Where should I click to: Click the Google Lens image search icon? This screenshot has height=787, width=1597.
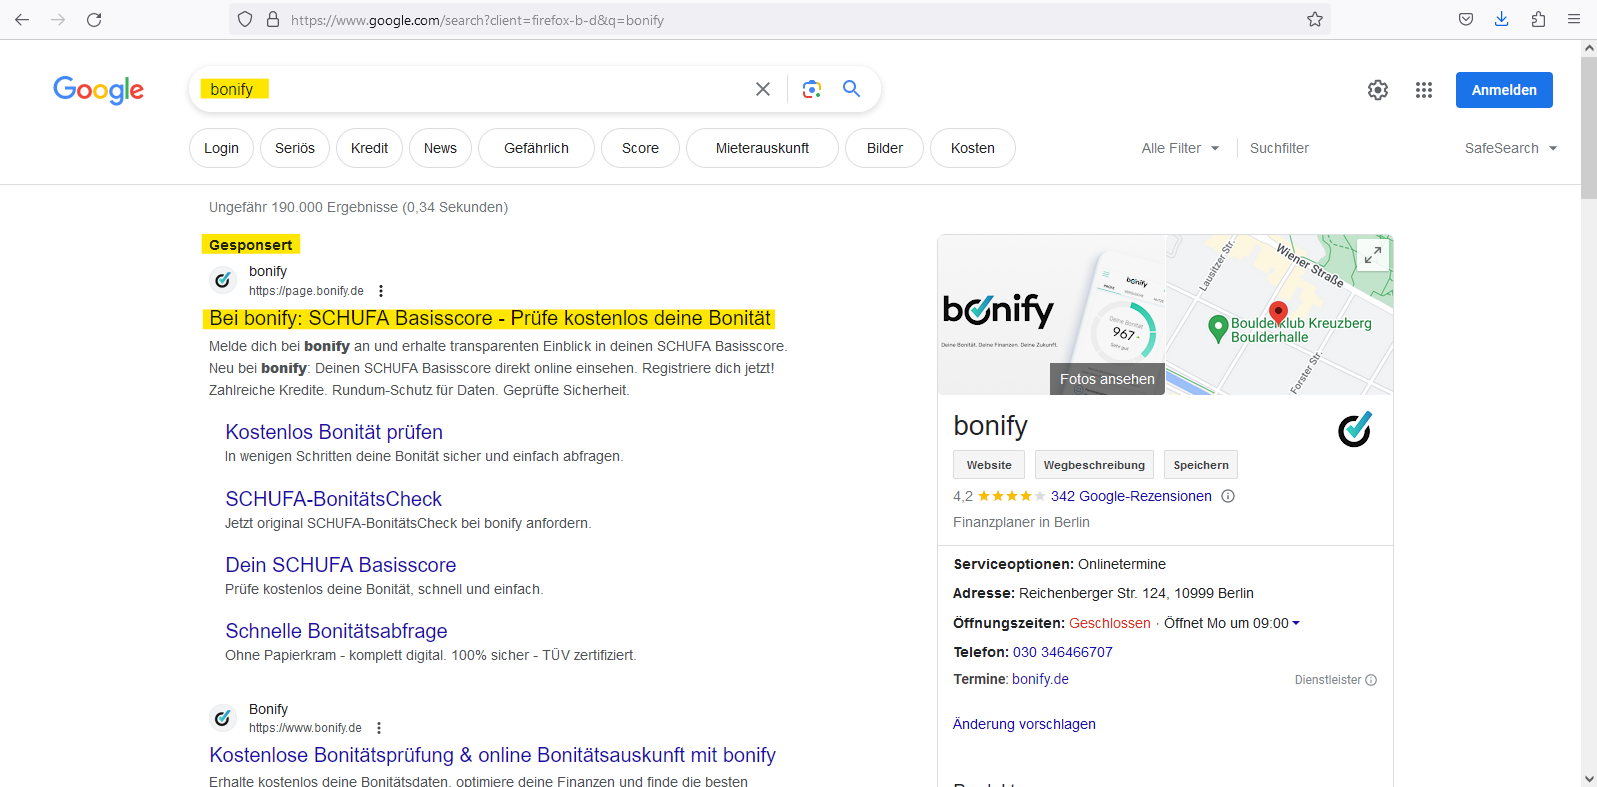click(812, 89)
